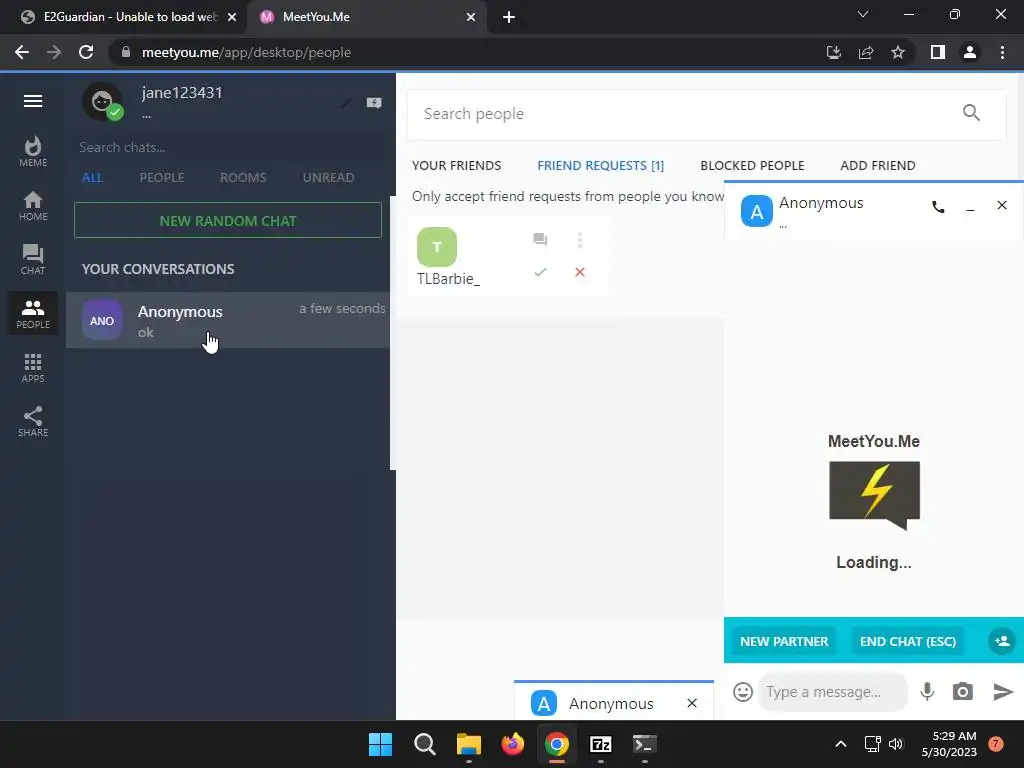Click NEW PARTNER button

click(784, 641)
